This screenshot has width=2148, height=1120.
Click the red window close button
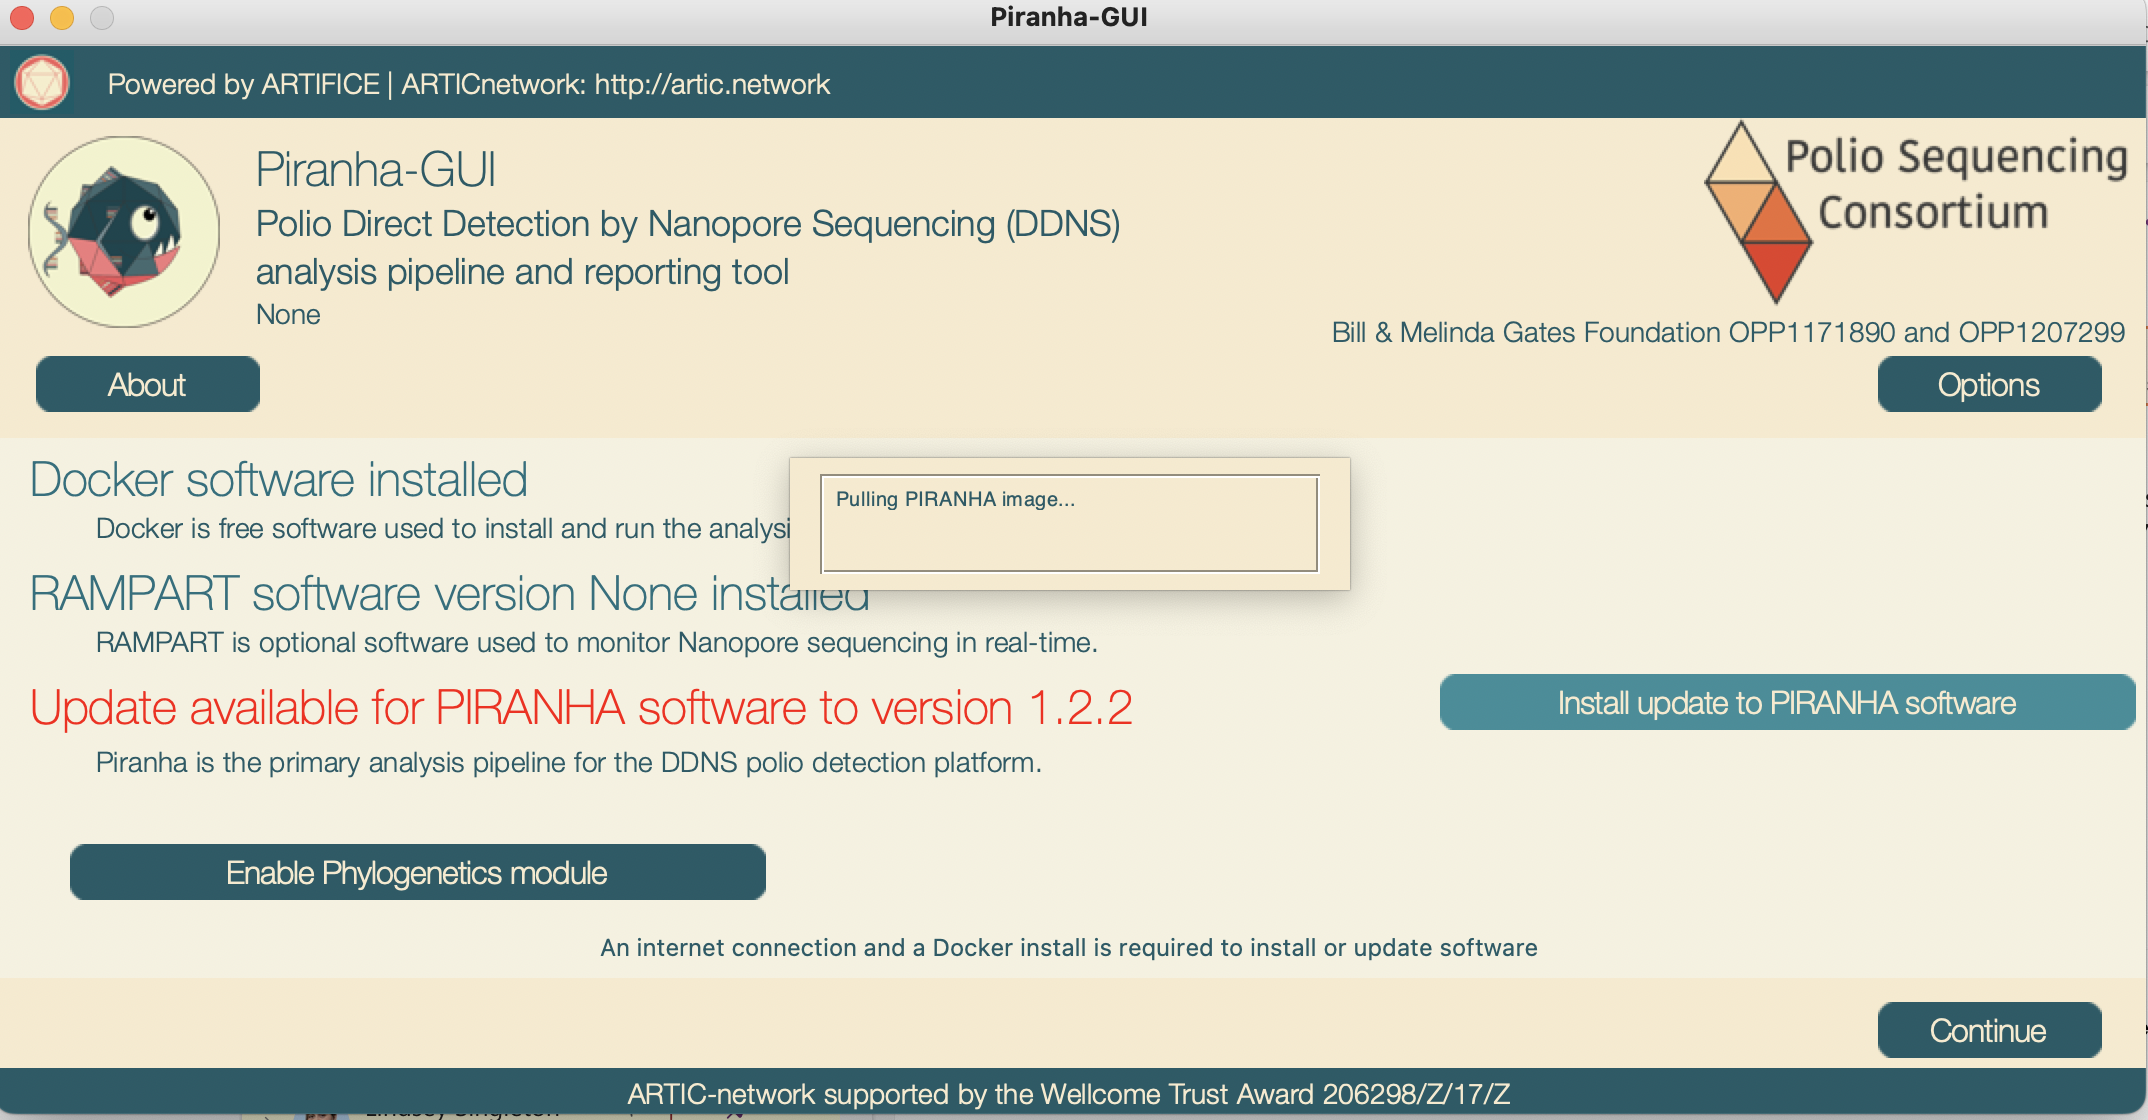click(x=22, y=17)
